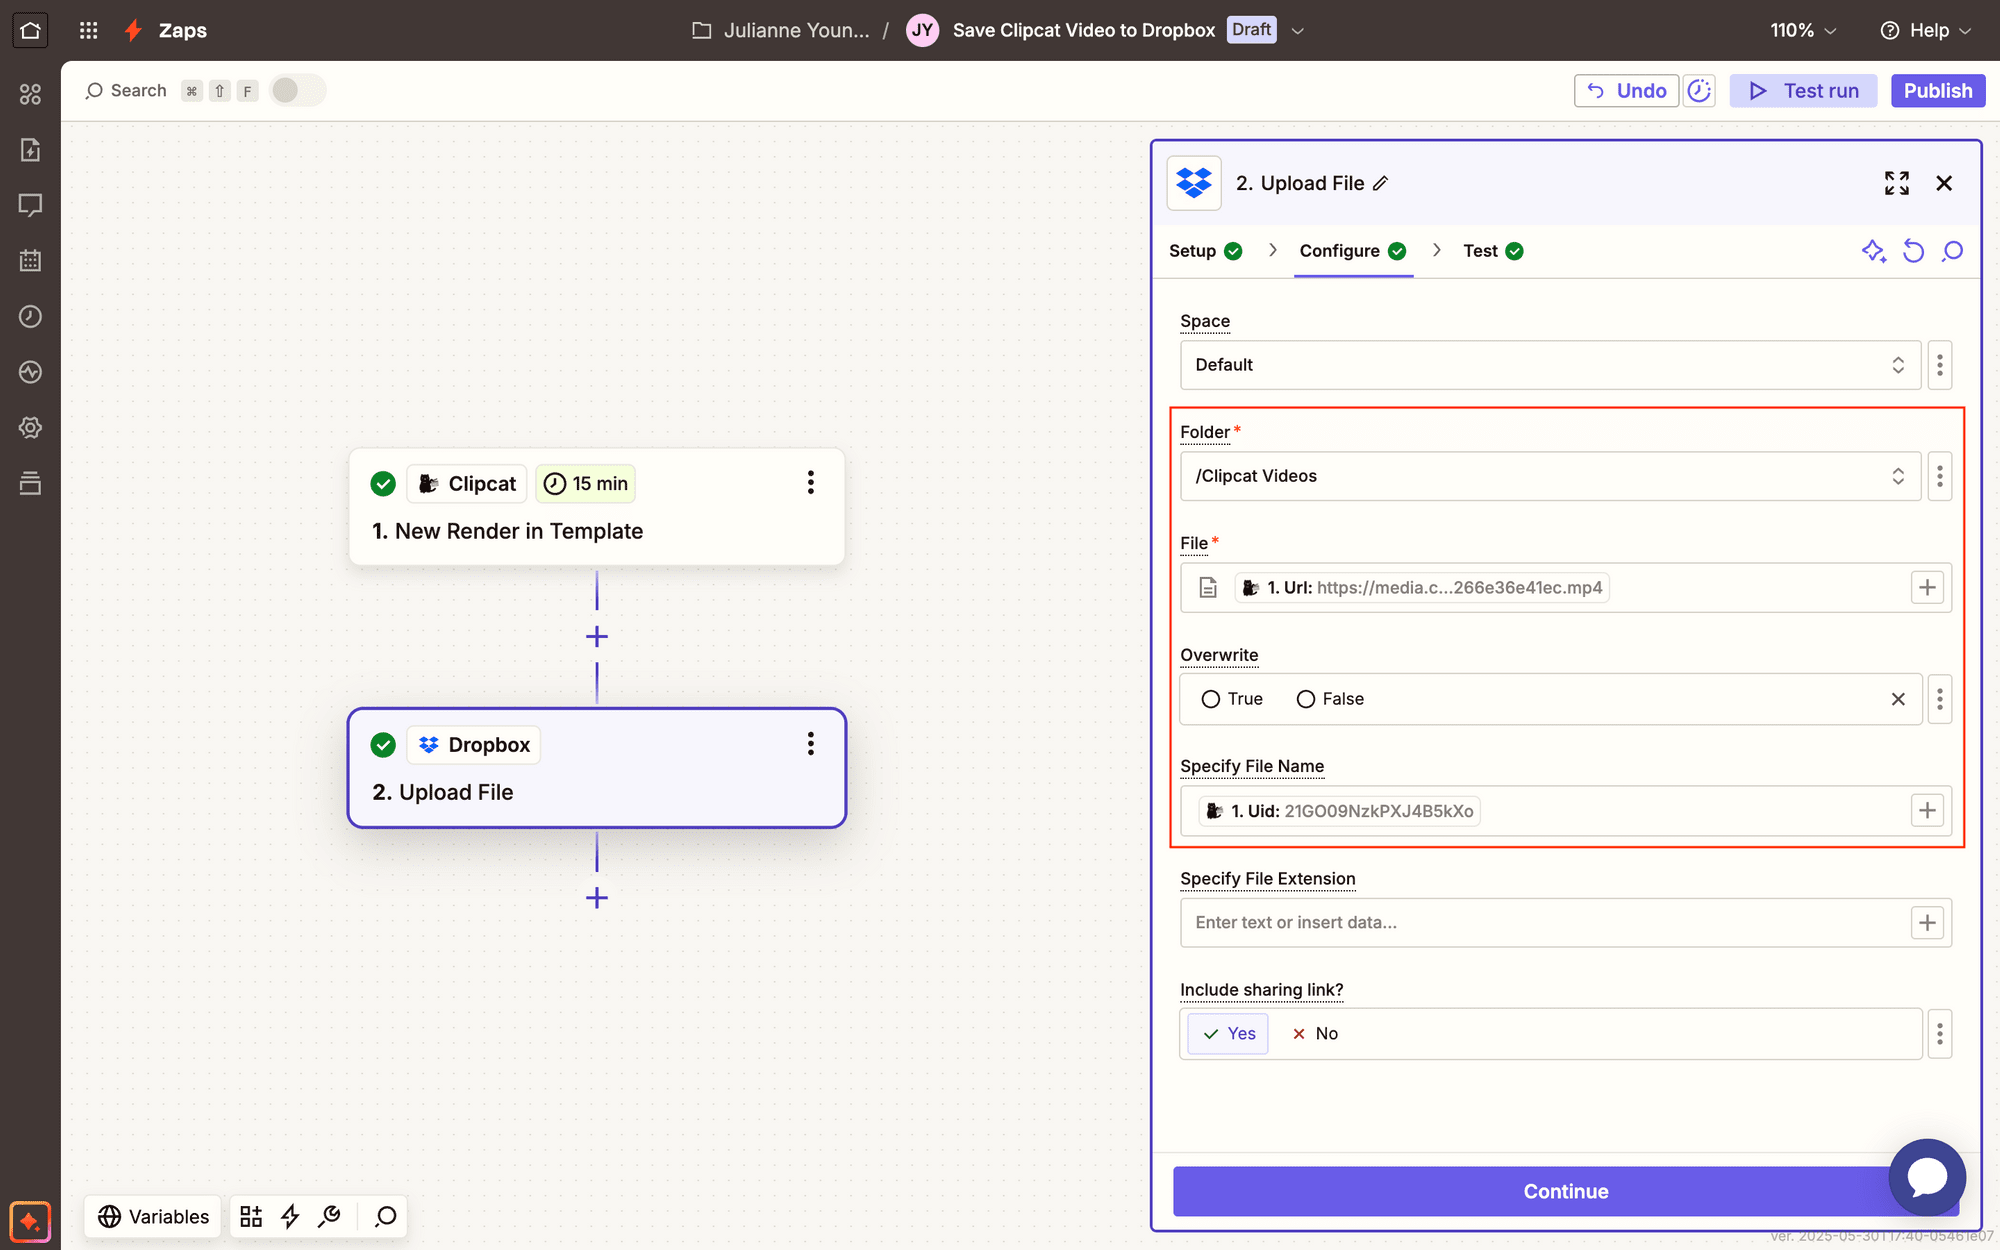Open the chat support bubble
Viewport: 2000px width, 1250px height.
pyautogui.click(x=1927, y=1177)
